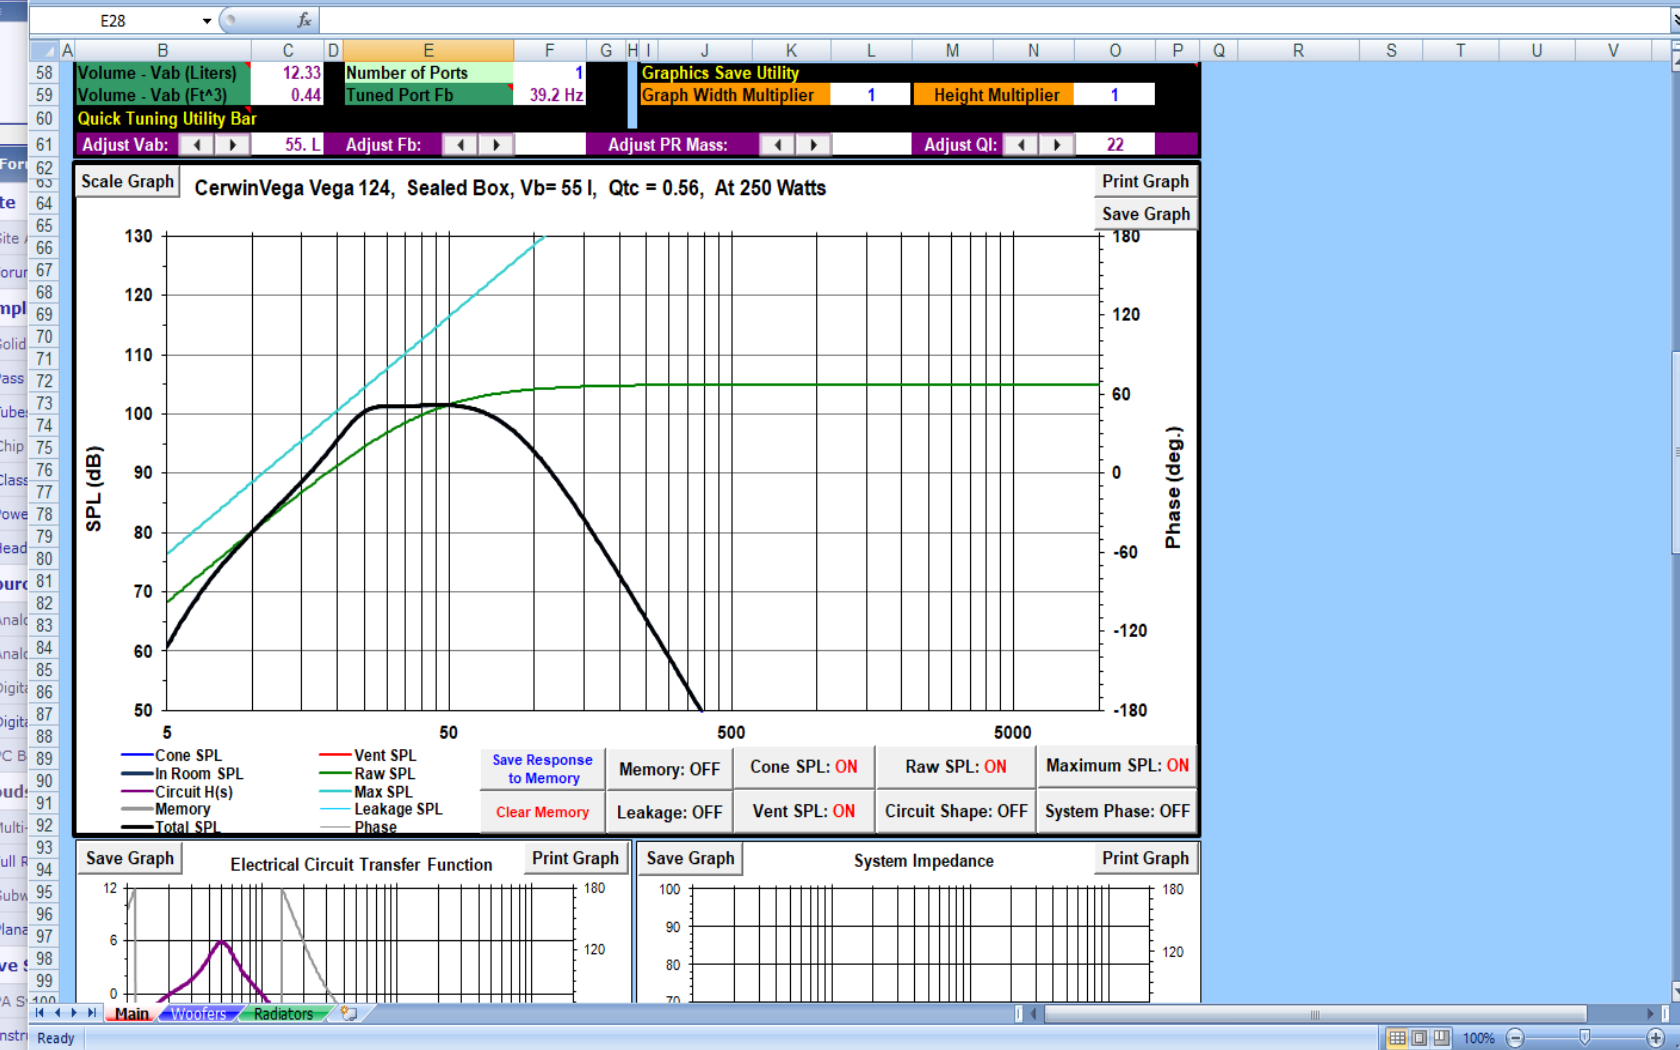Click the Adjust Ql value 22
Screen dimensions: 1680x1050
[x=1114, y=145]
